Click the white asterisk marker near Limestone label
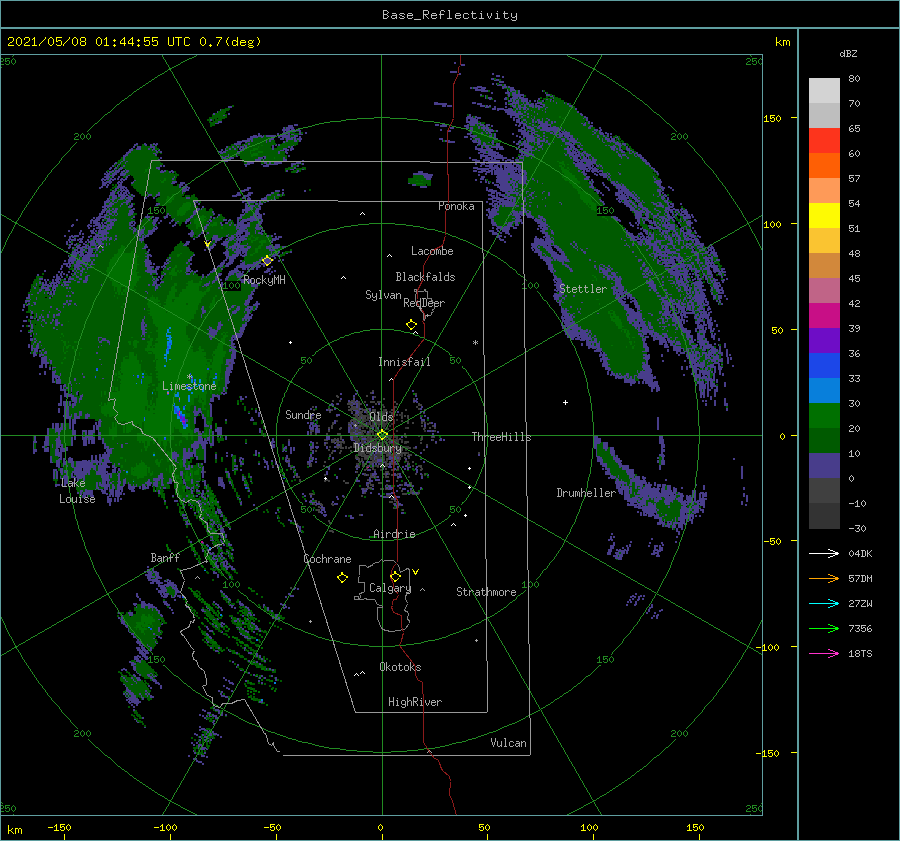900x841 pixels. tap(189, 377)
